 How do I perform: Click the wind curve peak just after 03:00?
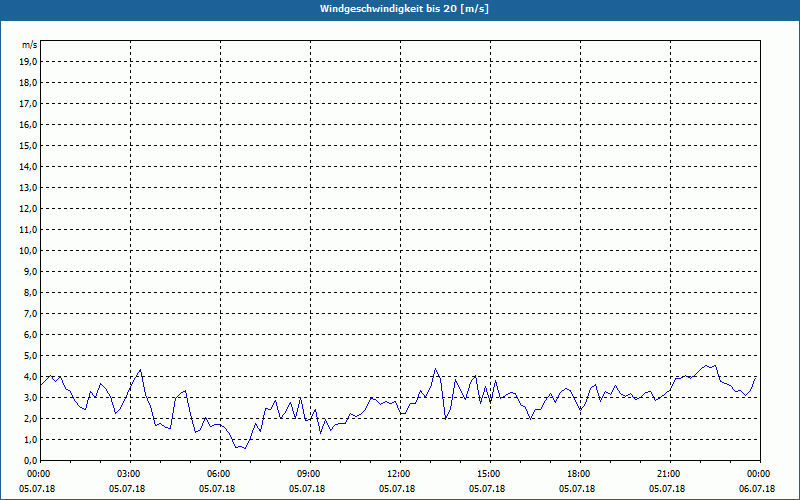[x=140, y=369]
